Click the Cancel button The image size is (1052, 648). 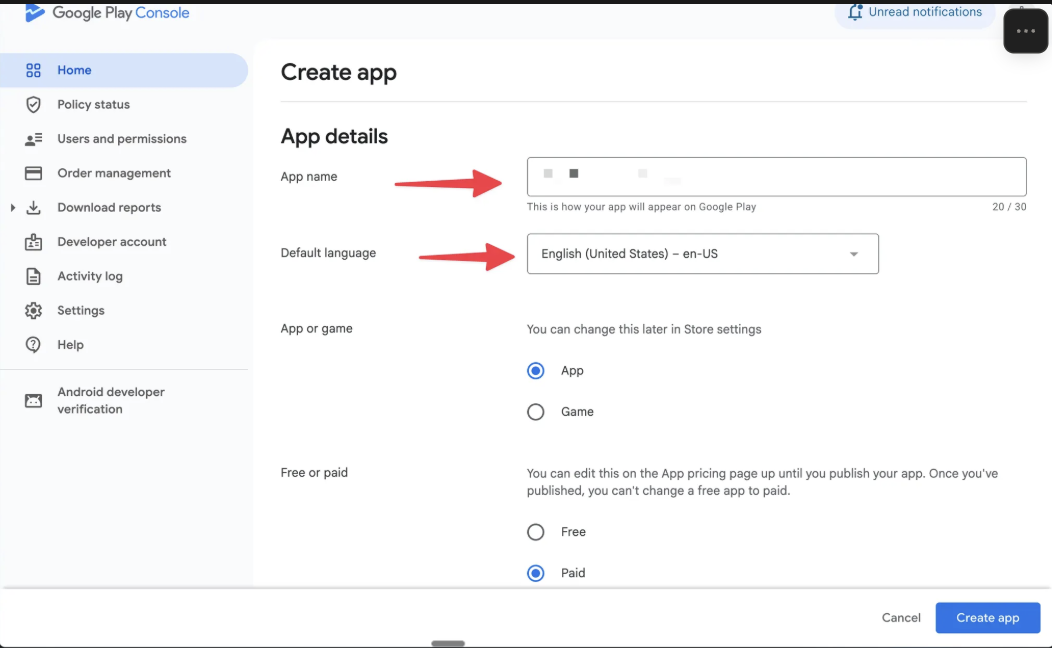[x=901, y=618]
